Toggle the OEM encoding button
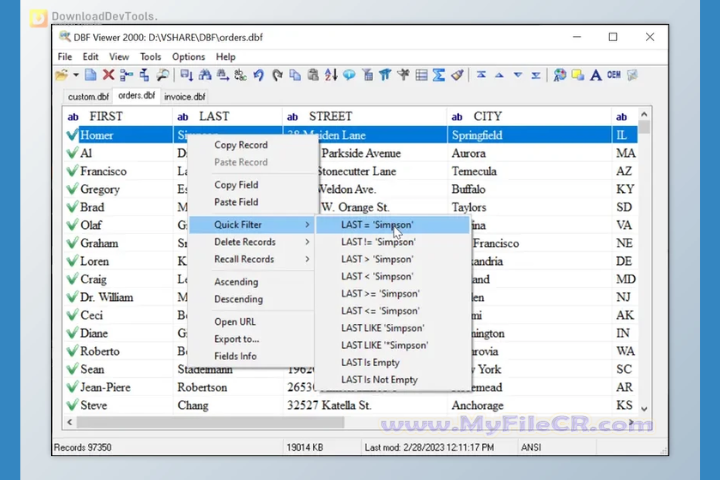 614,75
